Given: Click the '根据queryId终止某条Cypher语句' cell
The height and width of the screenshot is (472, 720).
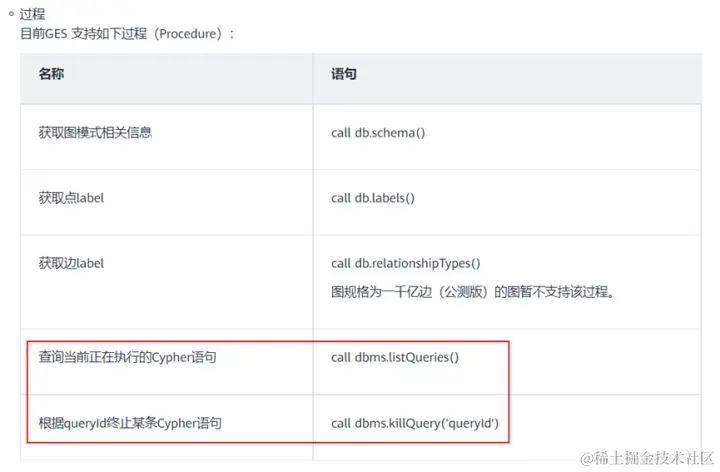Looking at the screenshot, I should click(130, 423).
